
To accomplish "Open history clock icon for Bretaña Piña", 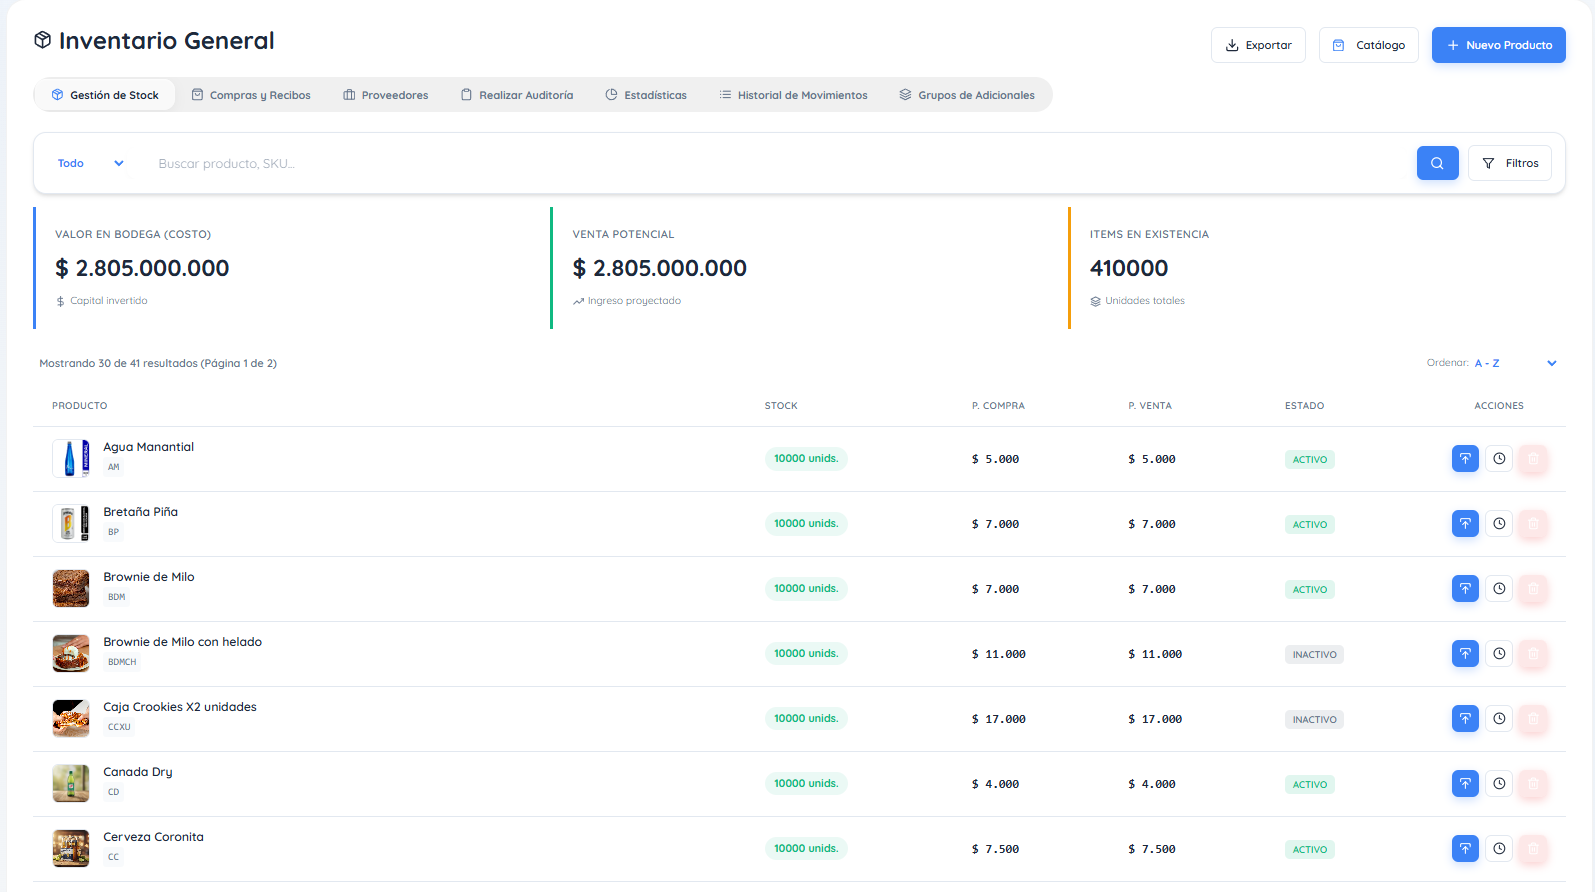I will pos(1499,524).
